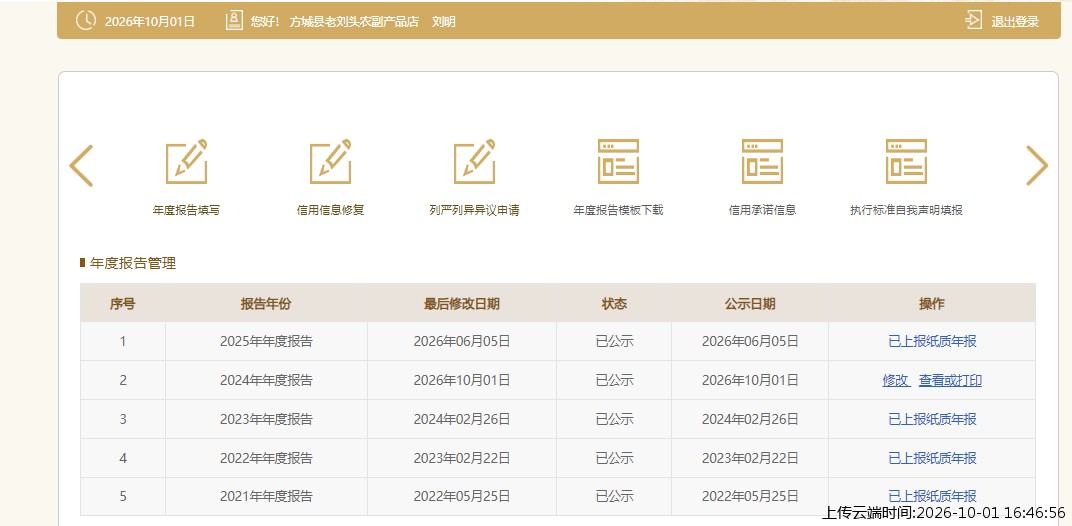
Task: Open the 执行标准自我声明填报 icon
Action: click(x=907, y=161)
